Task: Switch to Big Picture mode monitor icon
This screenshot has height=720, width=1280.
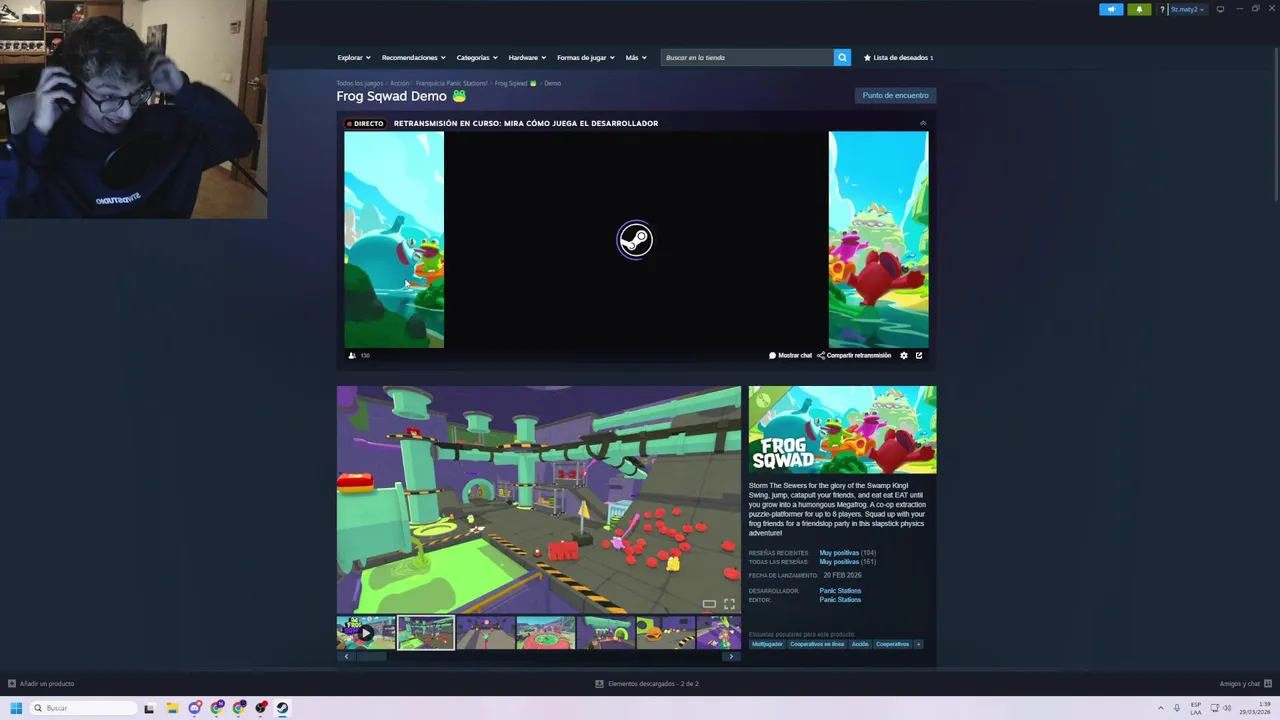Action: [x=1220, y=9]
